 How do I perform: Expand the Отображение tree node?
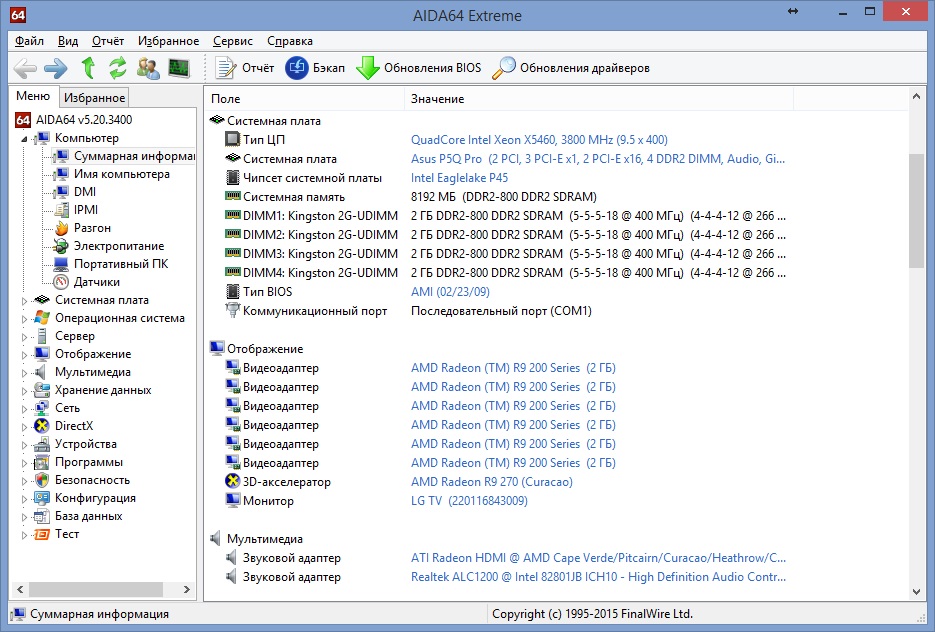coord(24,355)
